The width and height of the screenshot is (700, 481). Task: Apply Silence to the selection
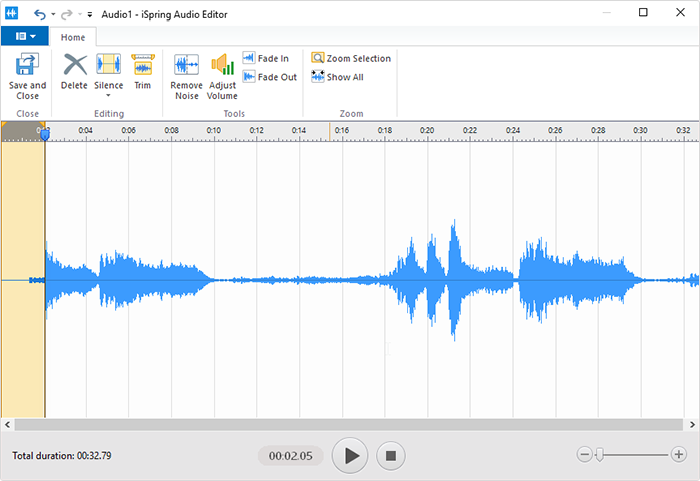click(108, 71)
